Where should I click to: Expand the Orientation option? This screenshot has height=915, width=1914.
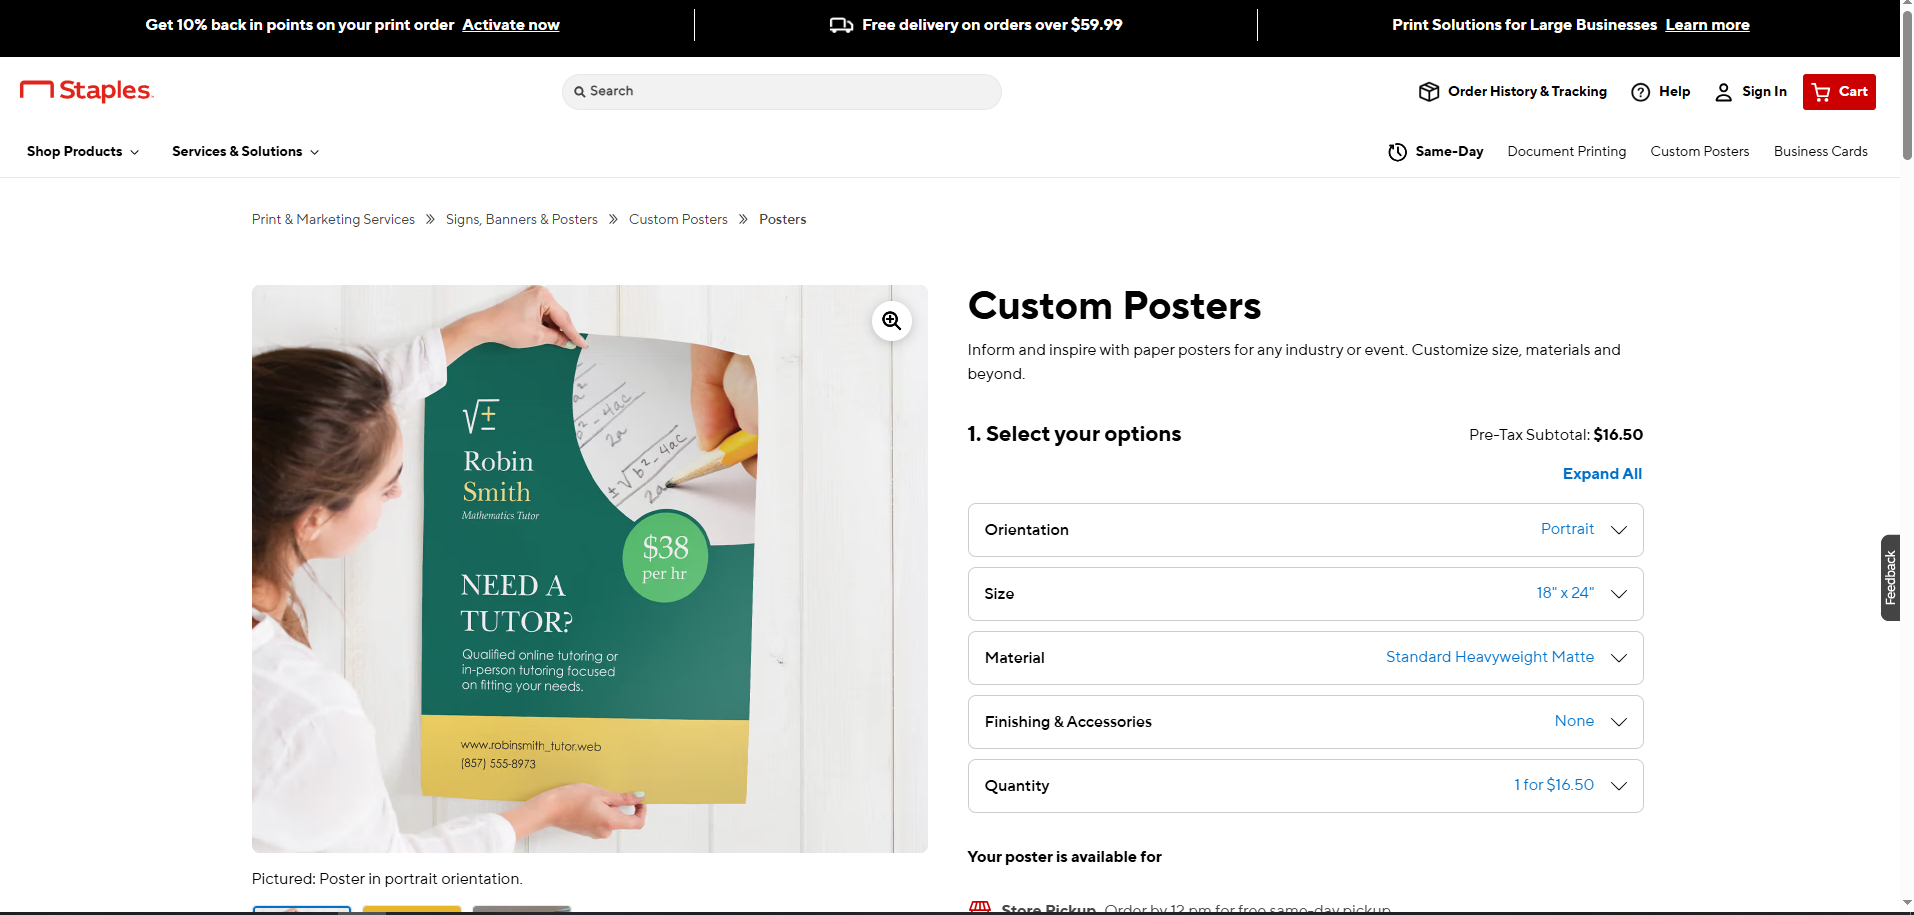(1306, 530)
